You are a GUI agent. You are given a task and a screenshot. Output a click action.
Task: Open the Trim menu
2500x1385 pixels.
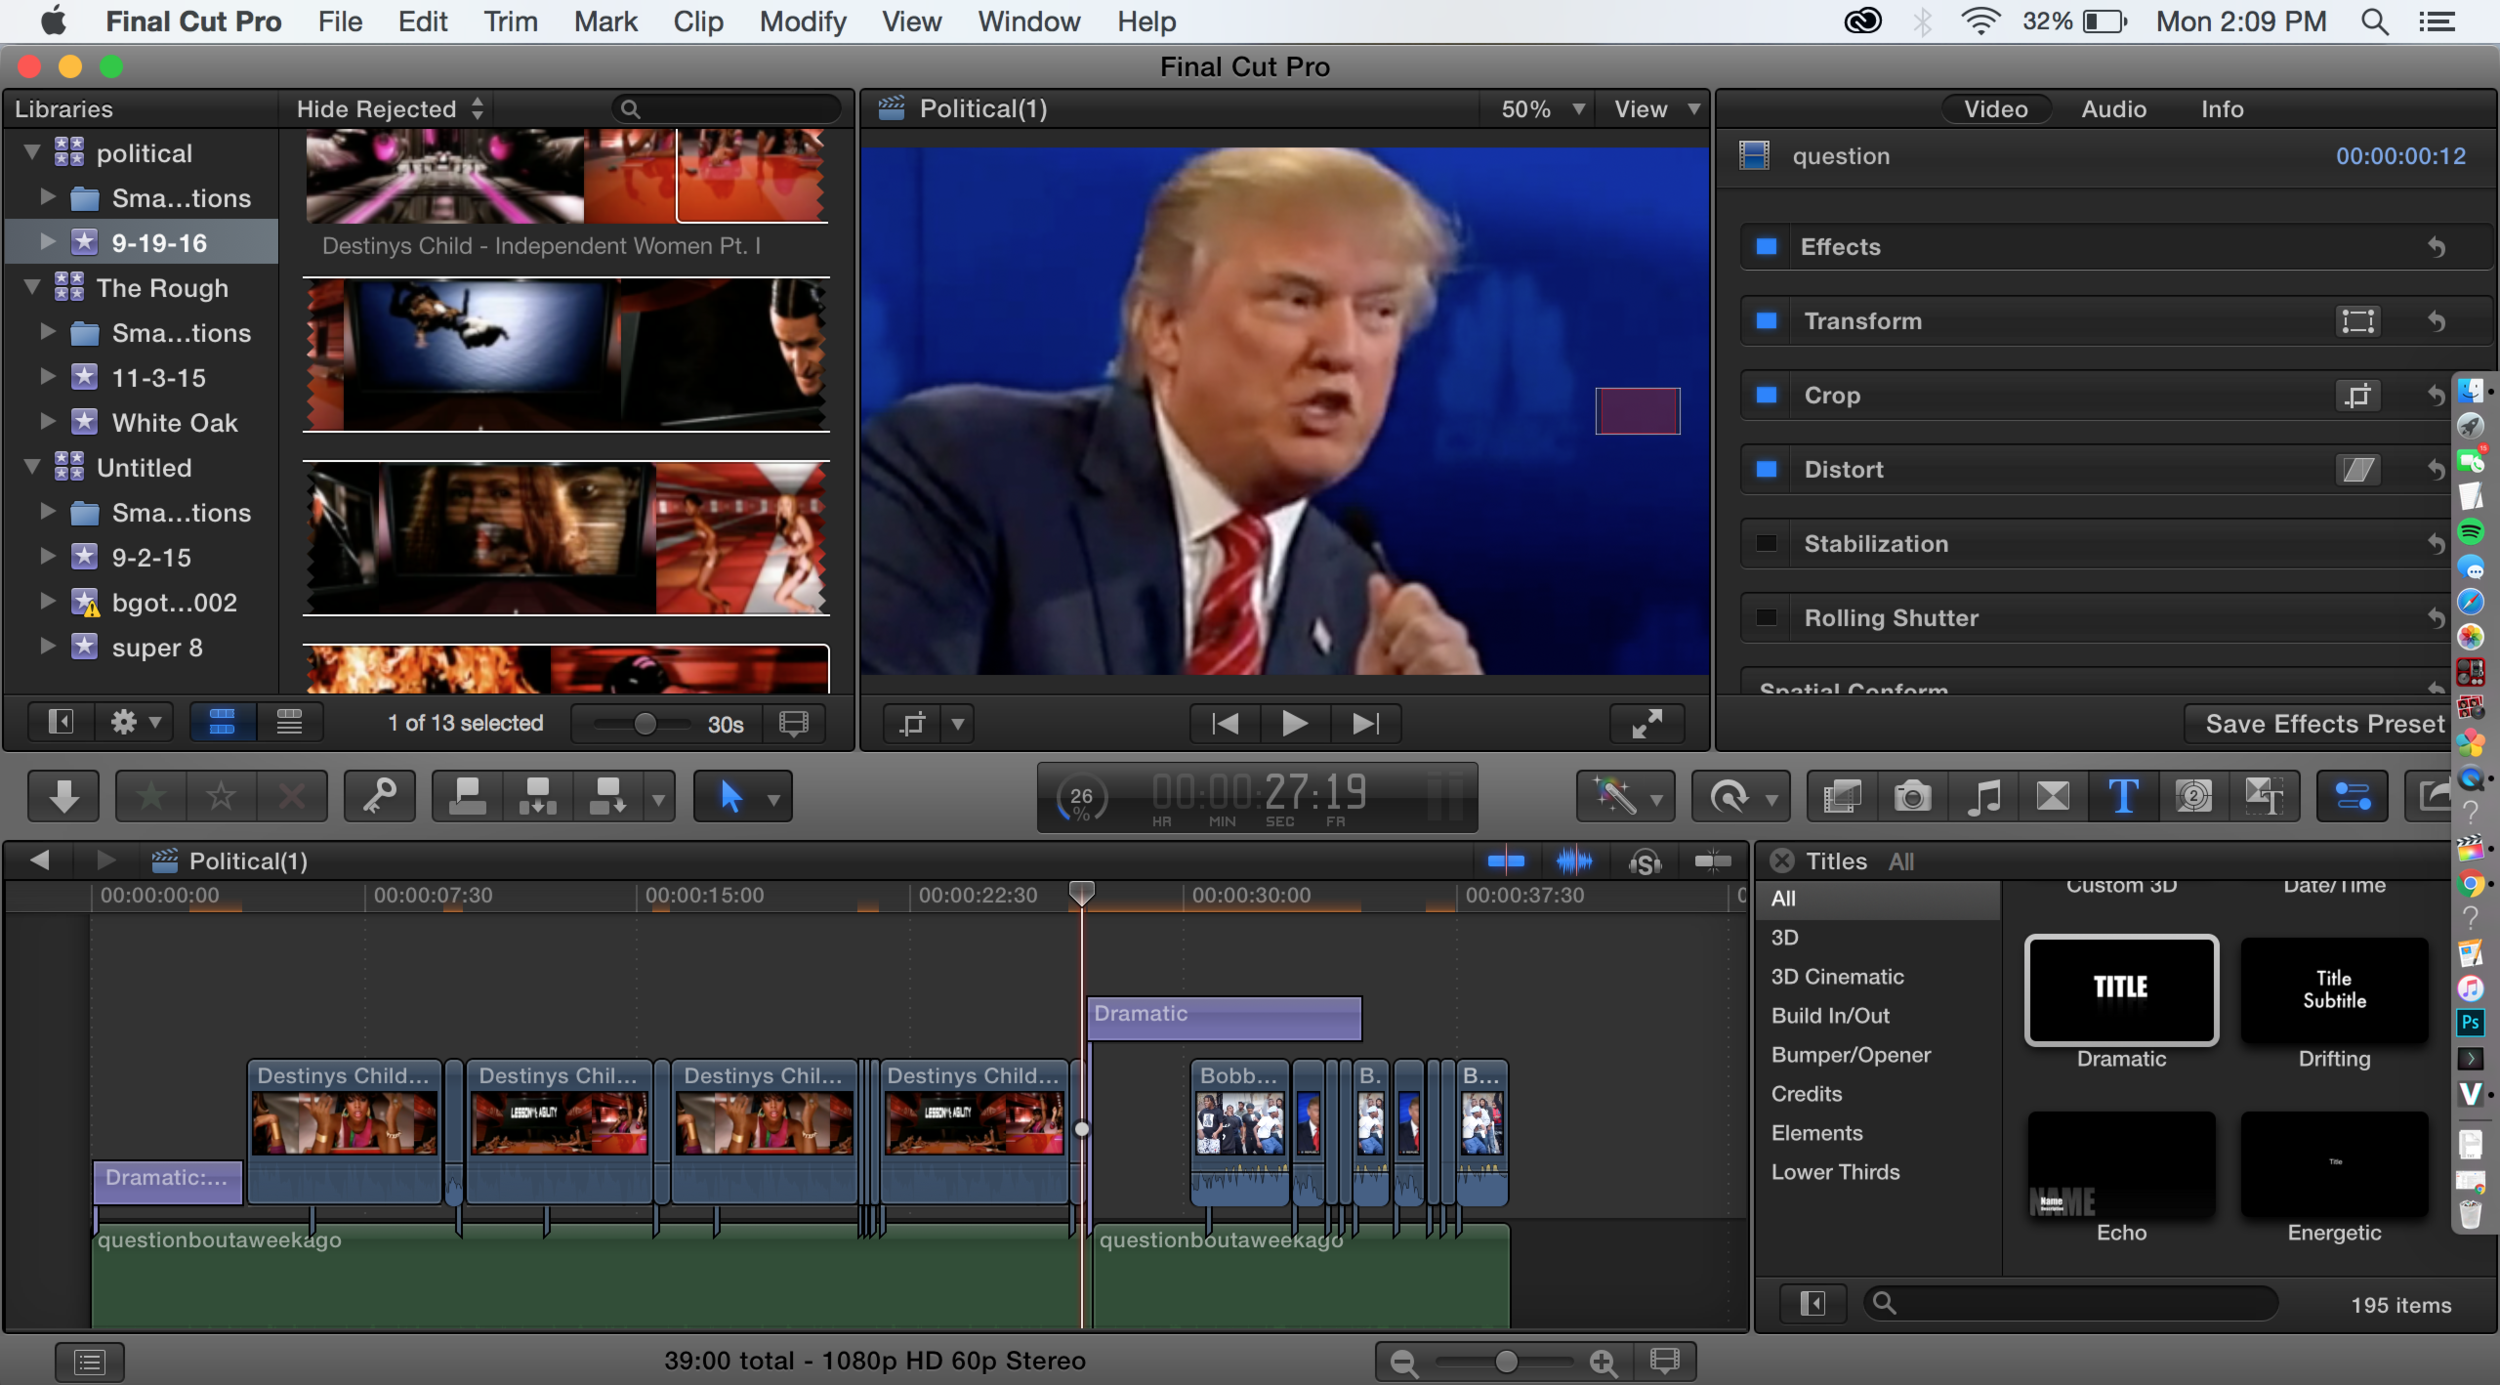[x=510, y=22]
